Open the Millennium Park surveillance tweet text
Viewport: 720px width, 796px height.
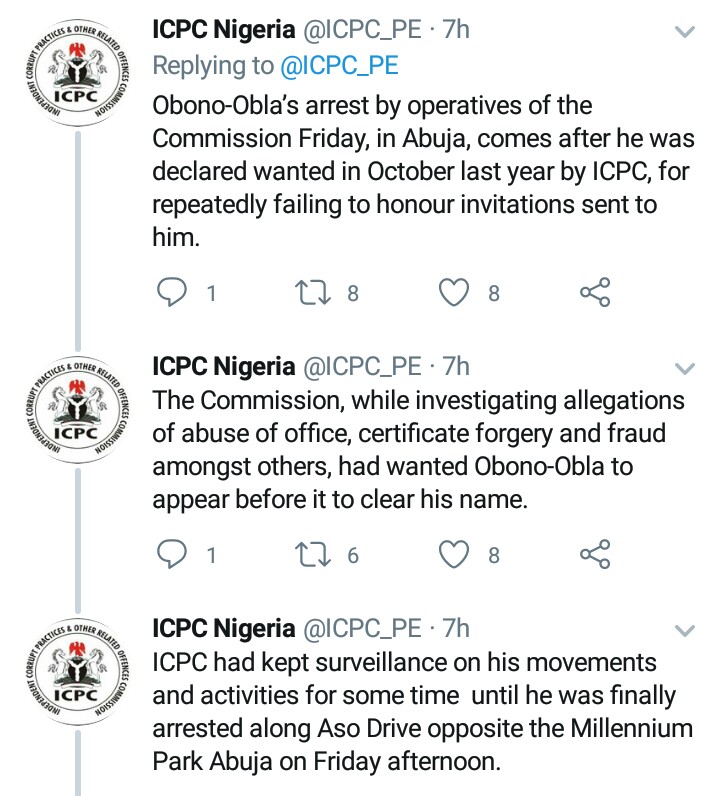click(418, 711)
